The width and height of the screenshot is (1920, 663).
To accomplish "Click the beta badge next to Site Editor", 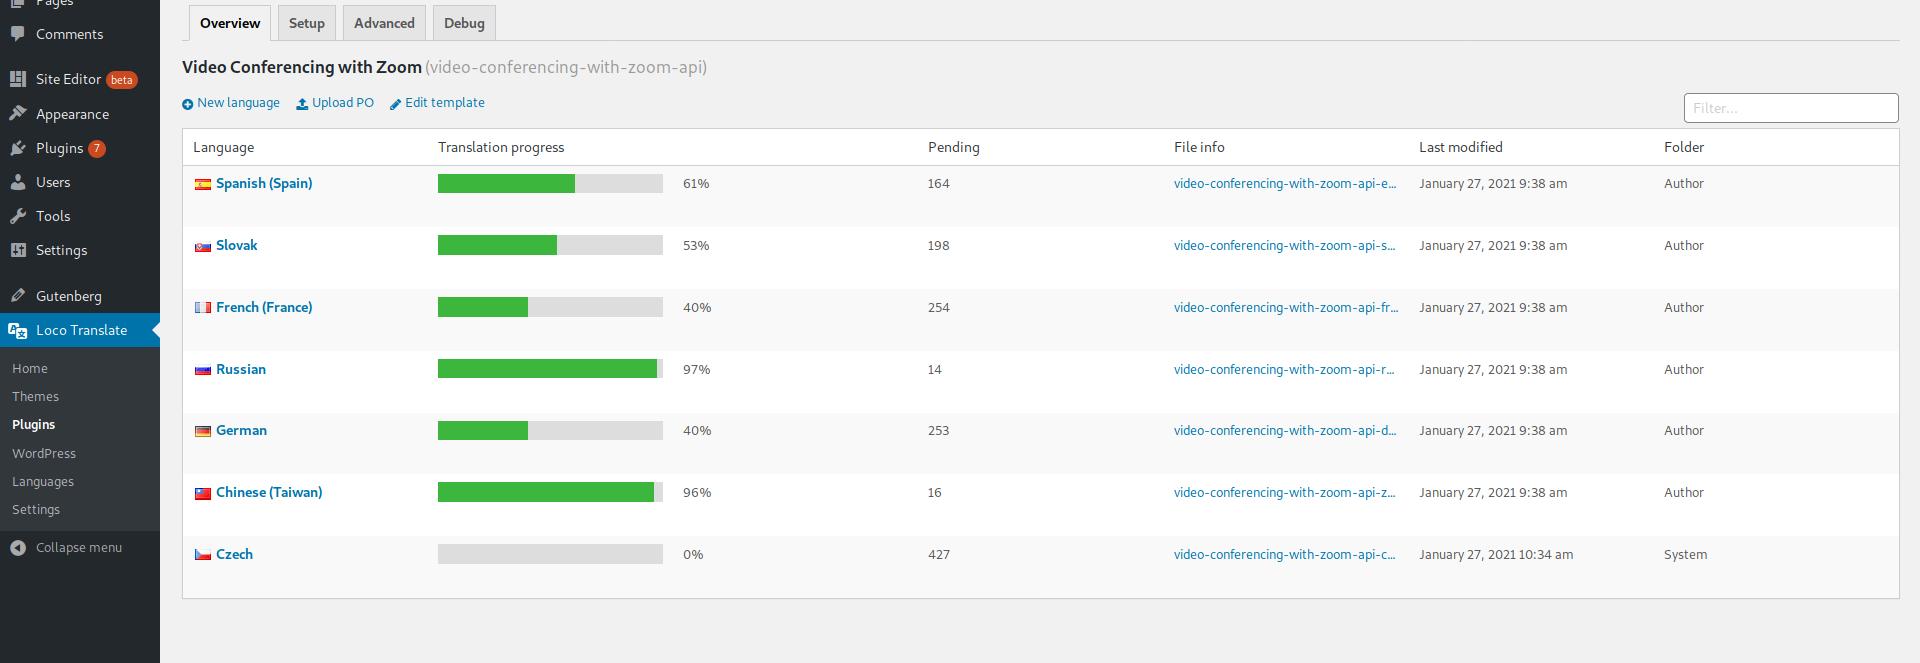I will click(x=122, y=80).
